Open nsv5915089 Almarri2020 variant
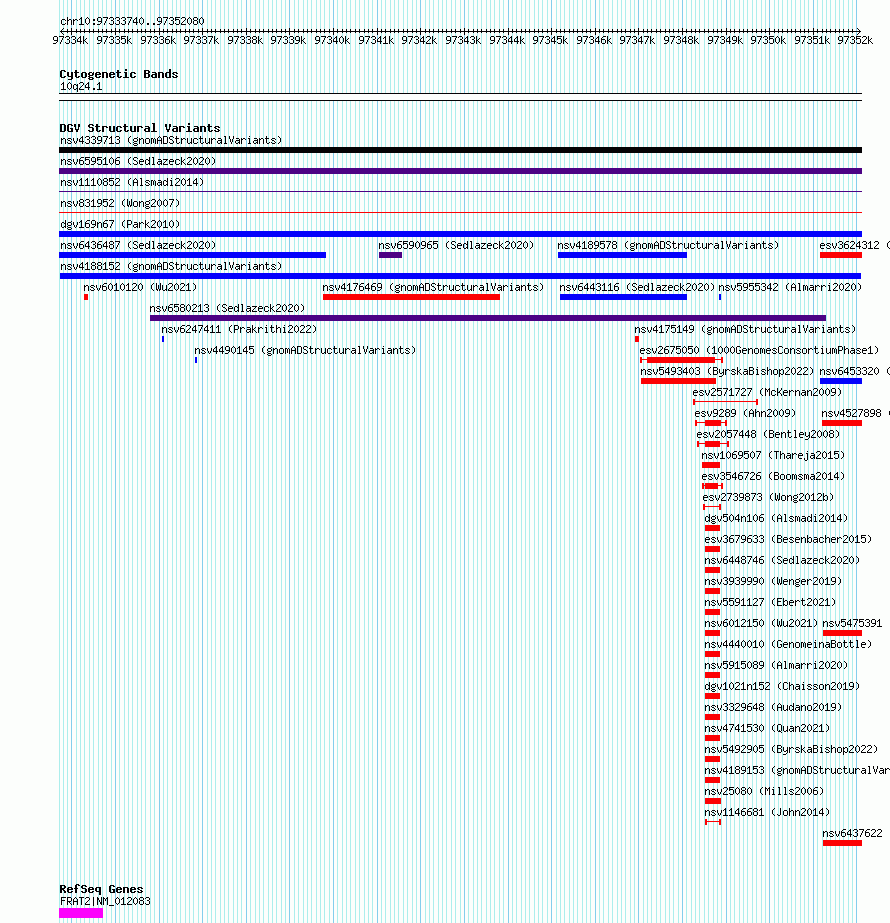The image size is (890, 923). (x=776, y=665)
